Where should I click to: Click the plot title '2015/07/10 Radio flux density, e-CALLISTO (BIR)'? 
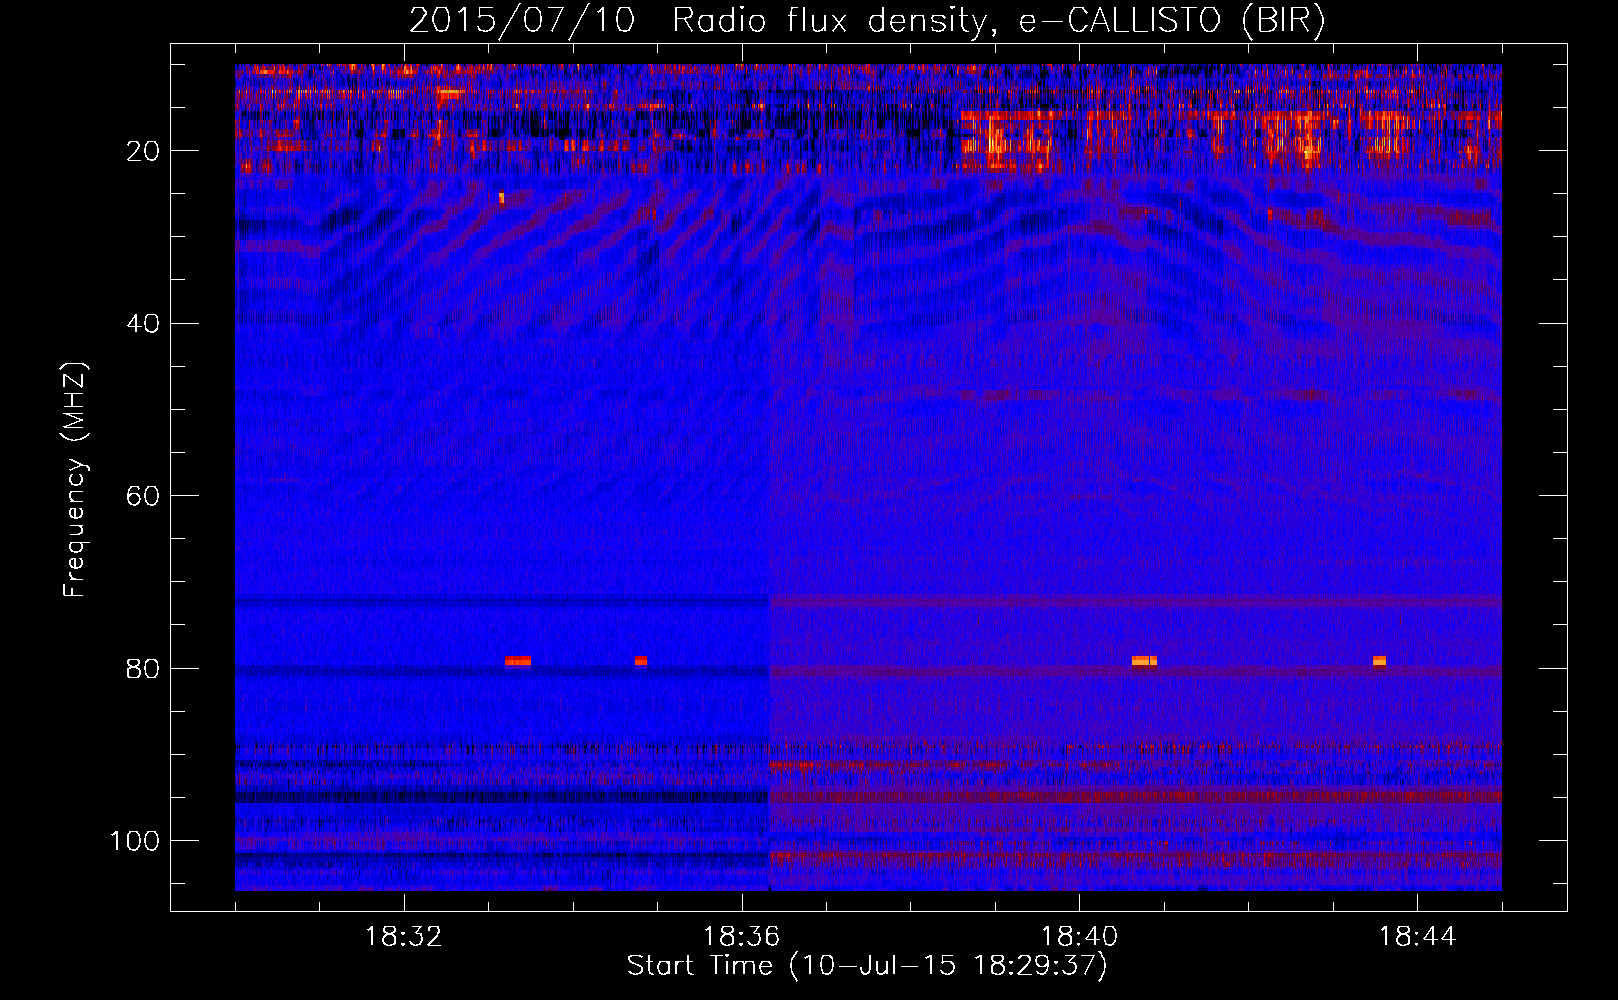pyautogui.click(x=867, y=20)
